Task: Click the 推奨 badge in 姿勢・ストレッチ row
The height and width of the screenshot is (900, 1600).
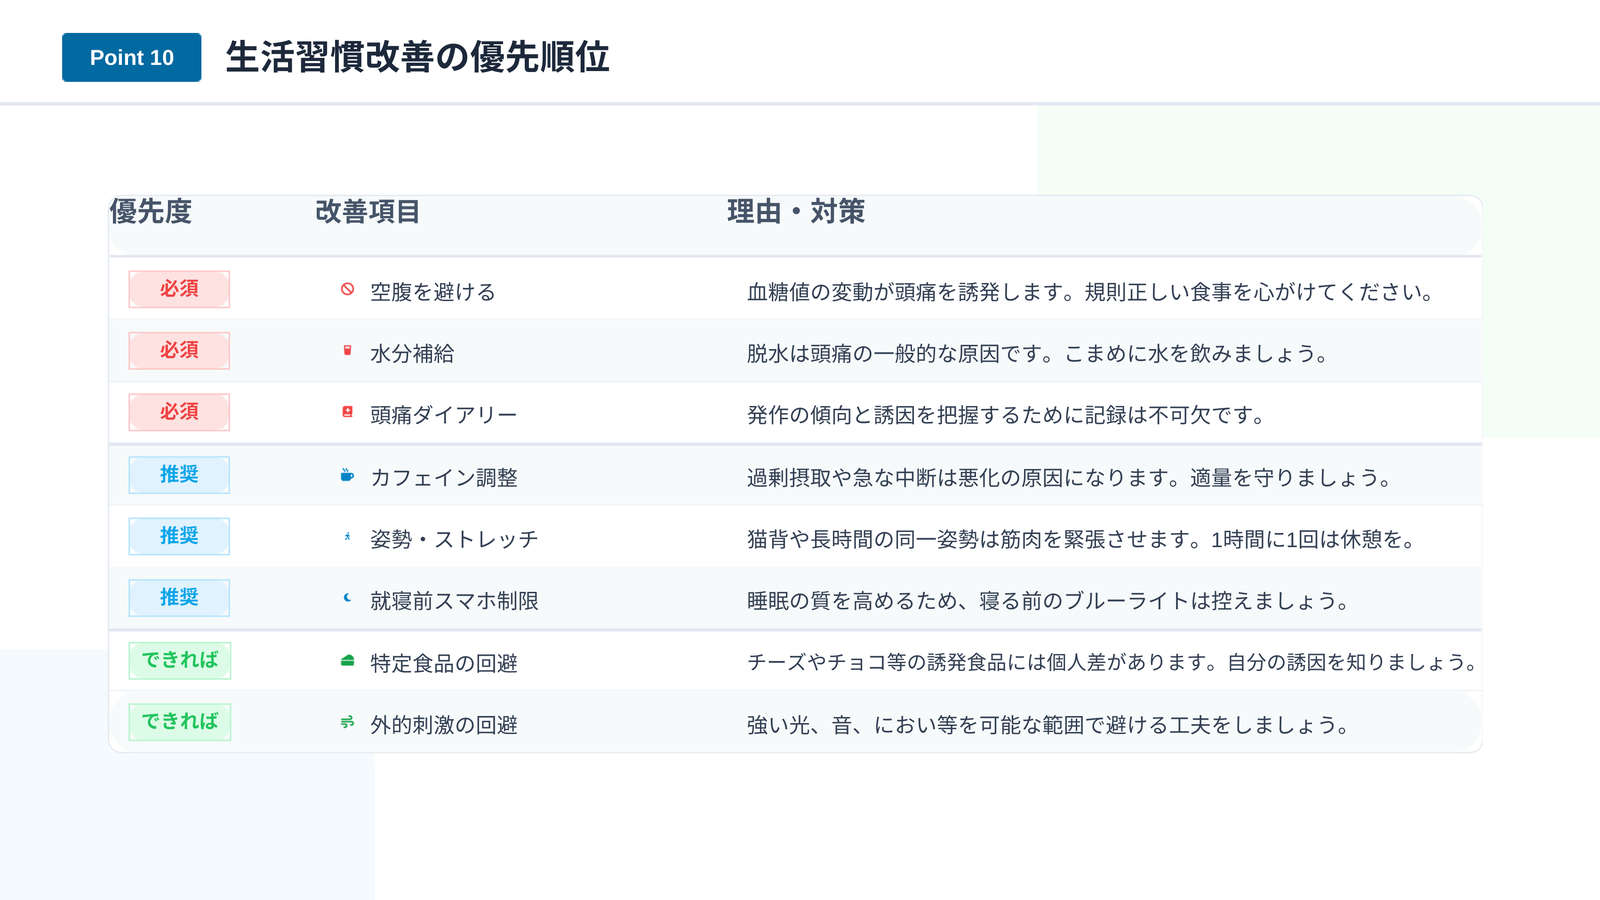Action: click(179, 536)
